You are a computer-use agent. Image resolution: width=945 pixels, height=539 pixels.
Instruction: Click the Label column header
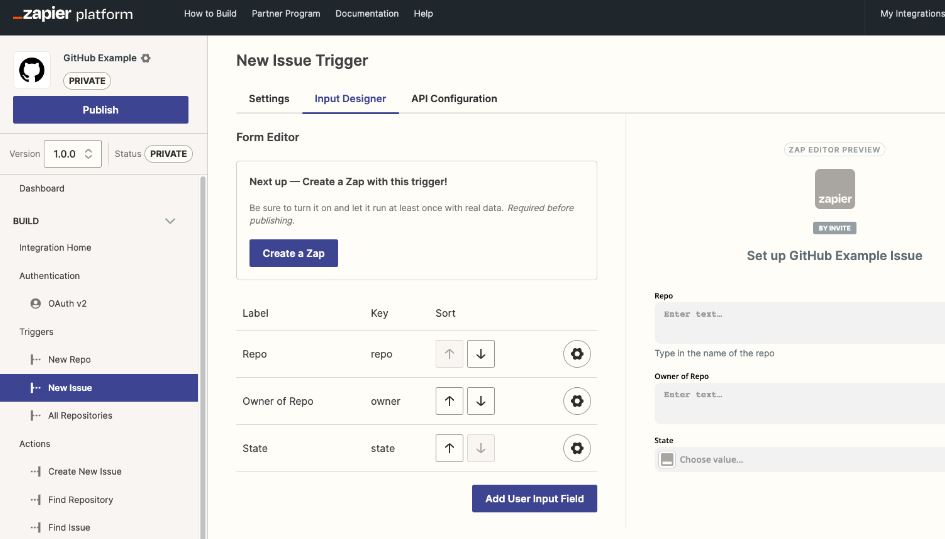(x=256, y=313)
